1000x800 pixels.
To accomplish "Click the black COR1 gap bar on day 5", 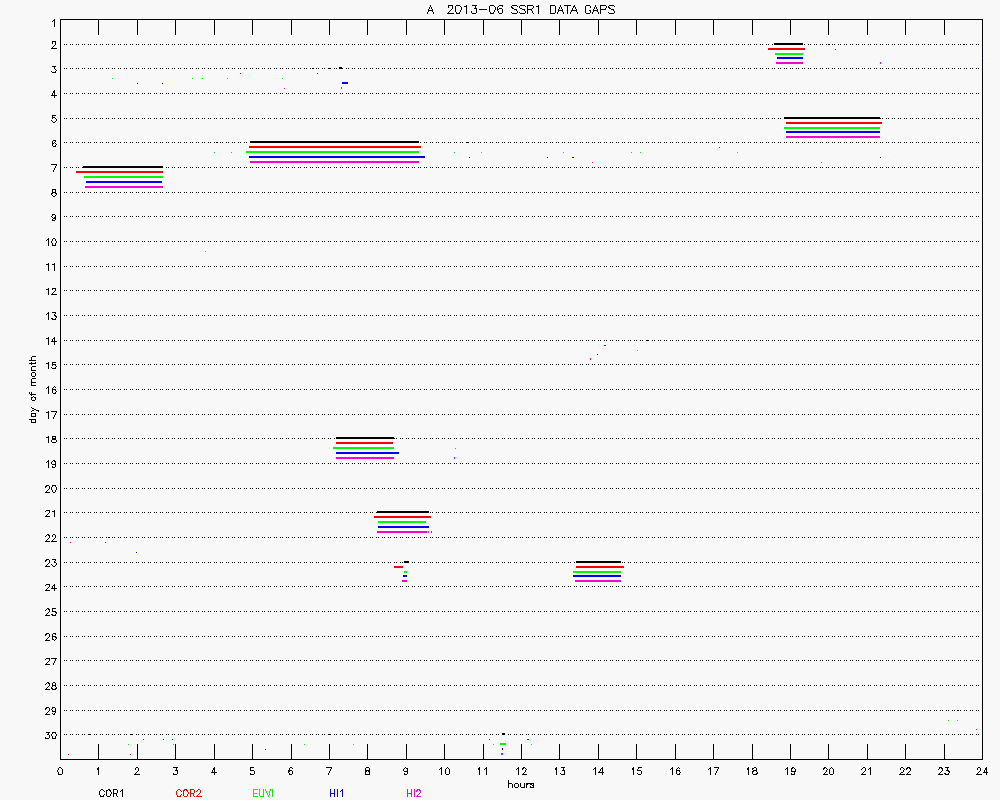I will coord(832,118).
